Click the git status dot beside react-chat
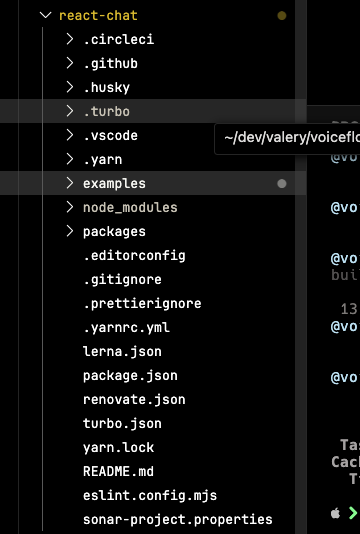Image resolution: width=360 pixels, height=534 pixels. [282, 16]
